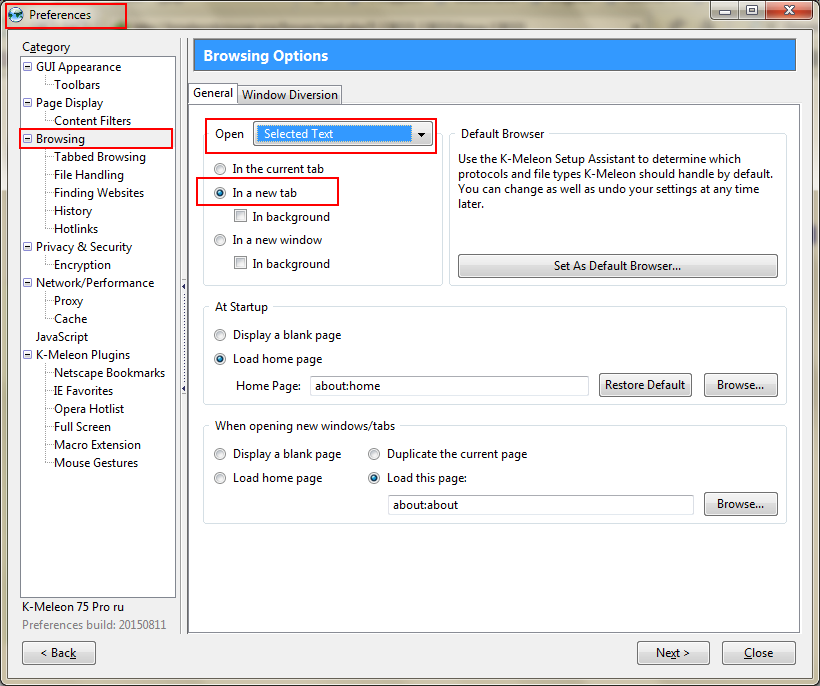Collapse the K-Meleon Plugins category

(28, 355)
